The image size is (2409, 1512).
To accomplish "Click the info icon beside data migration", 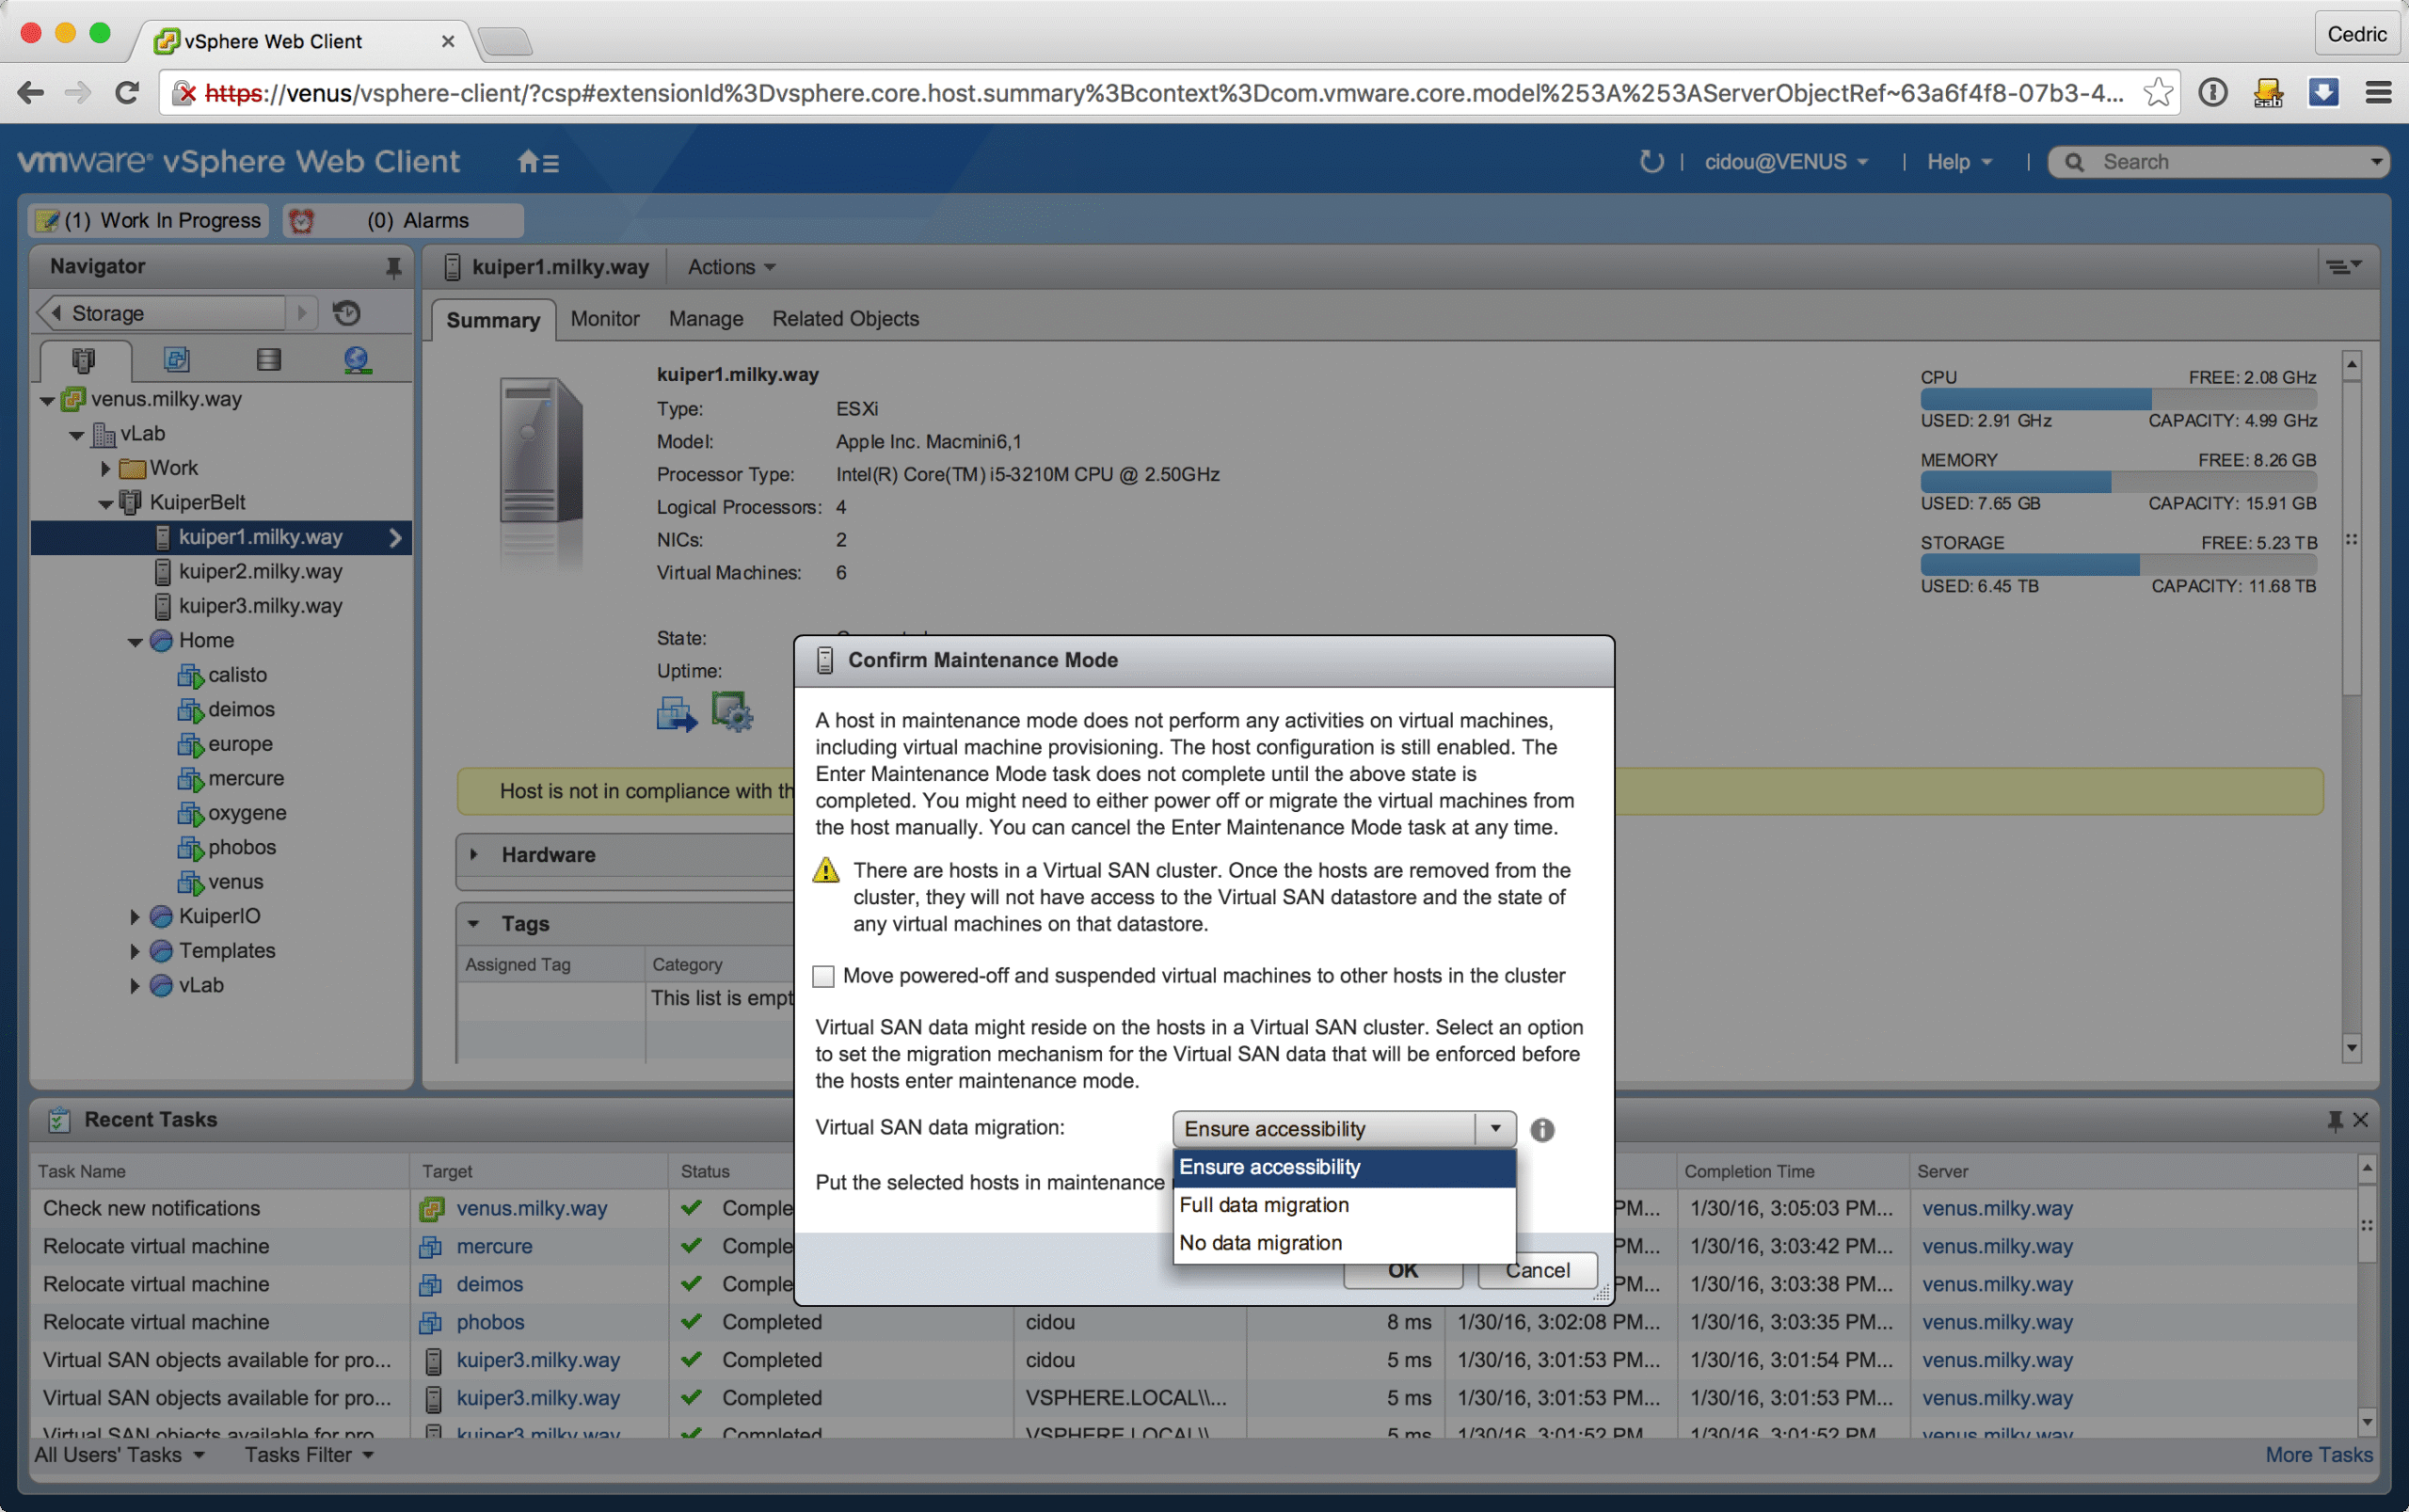I will tap(1542, 1129).
